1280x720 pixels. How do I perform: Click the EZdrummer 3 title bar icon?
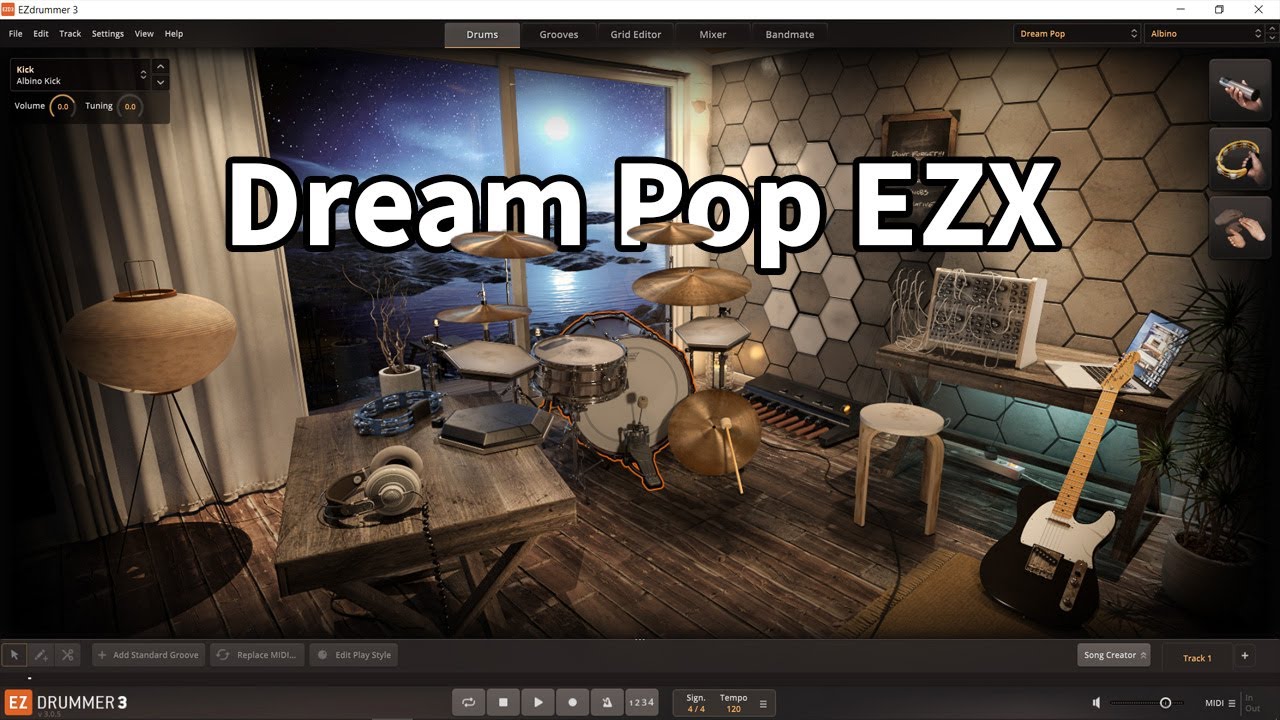coord(8,10)
